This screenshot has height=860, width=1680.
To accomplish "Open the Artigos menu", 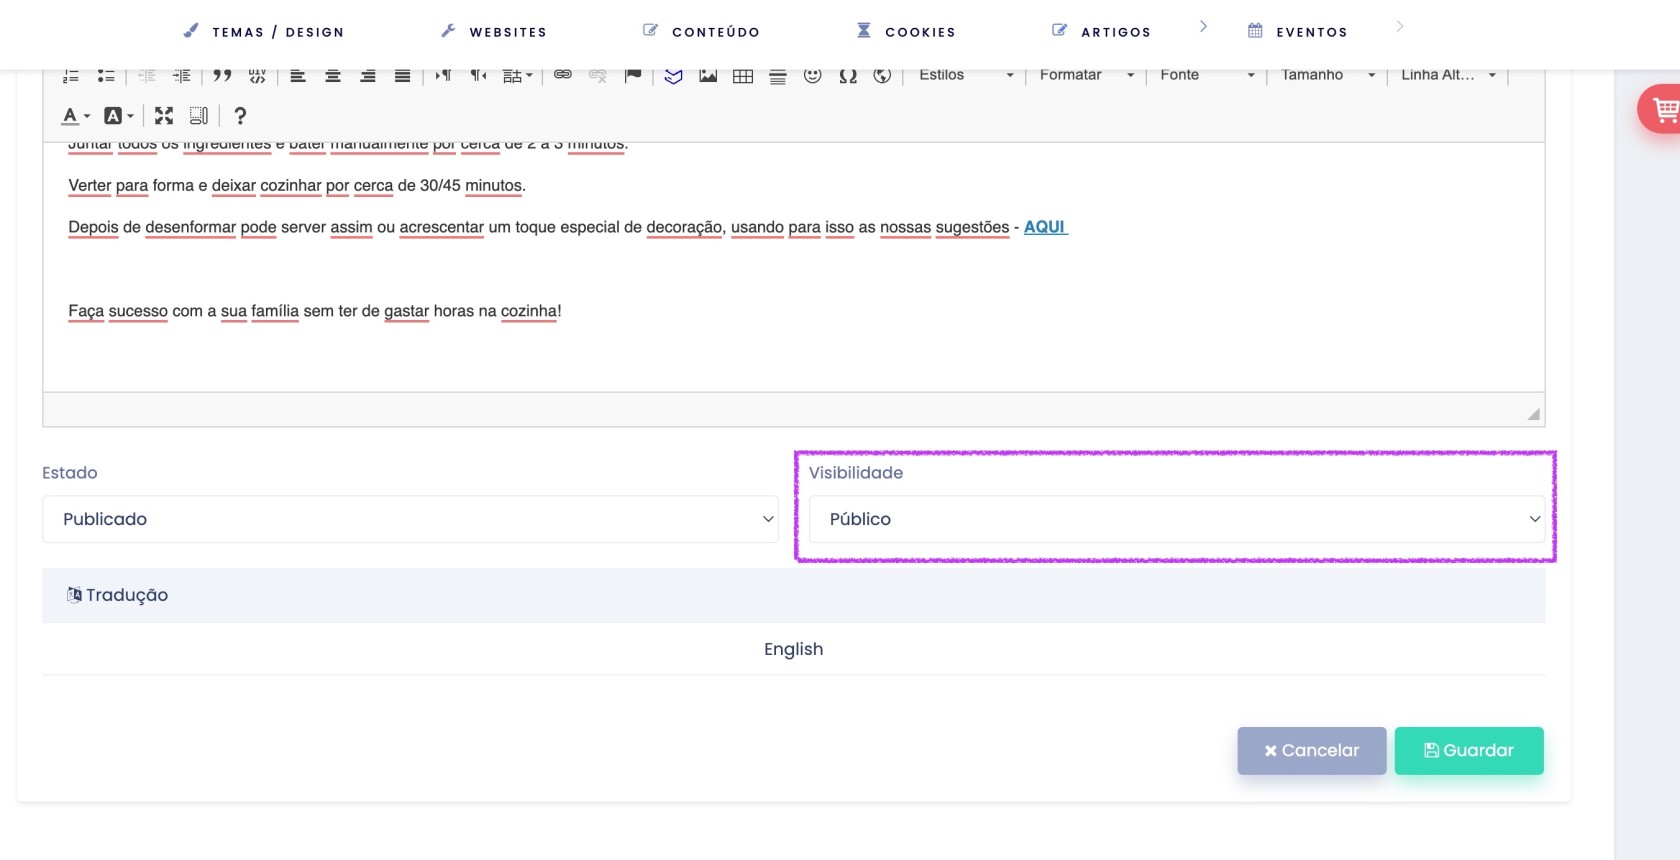I will click(x=1101, y=32).
